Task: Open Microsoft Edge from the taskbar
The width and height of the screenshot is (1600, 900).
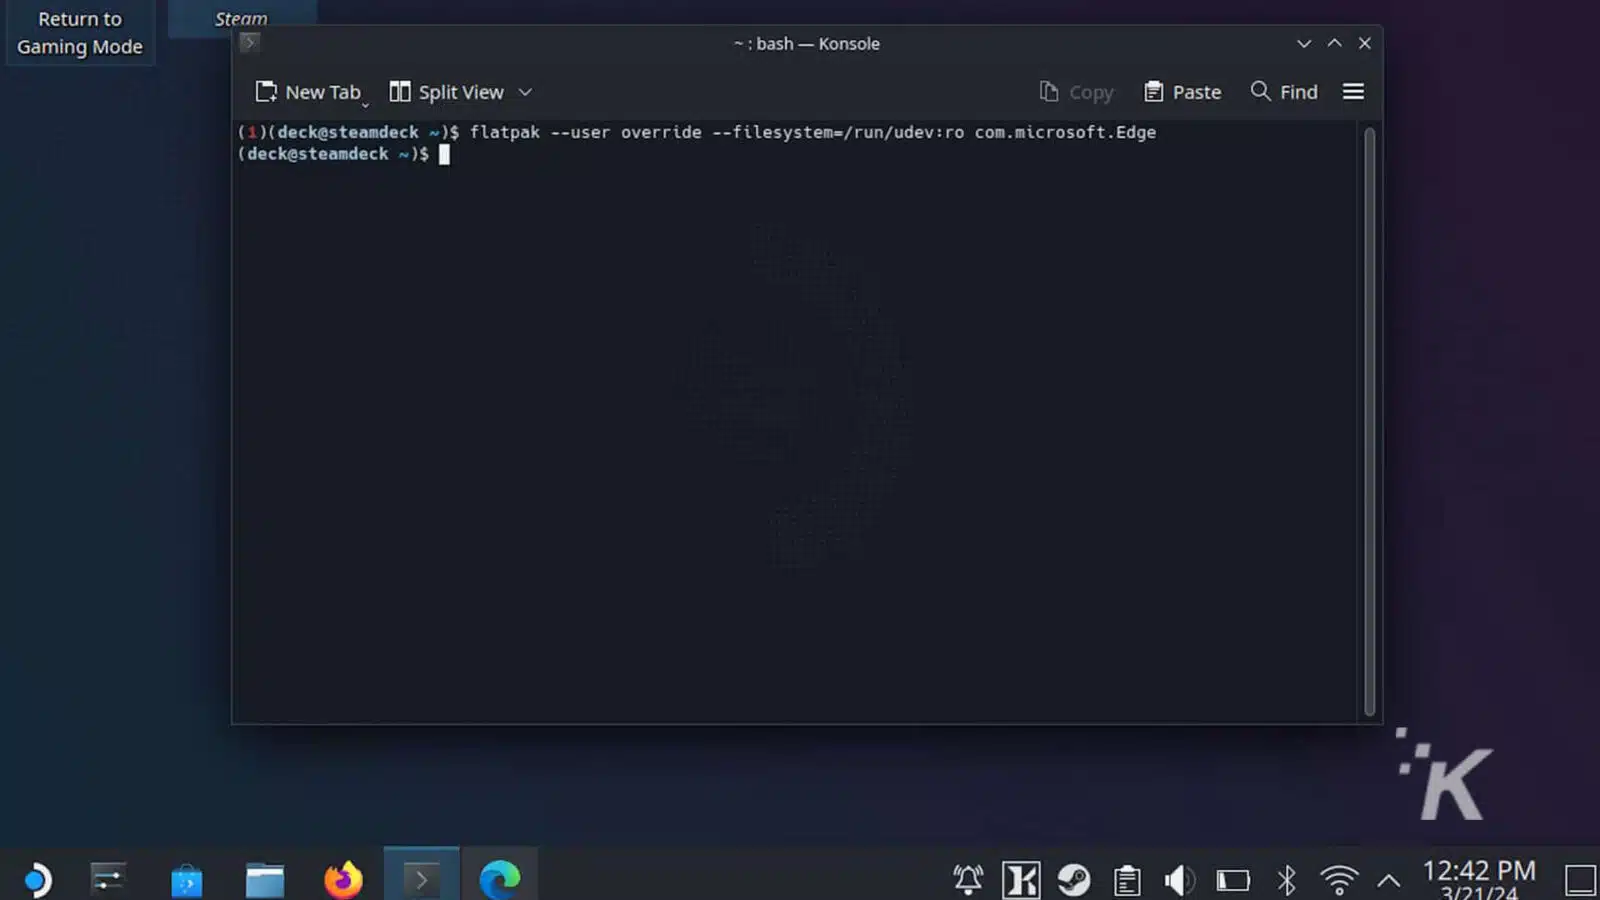Action: 500,880
